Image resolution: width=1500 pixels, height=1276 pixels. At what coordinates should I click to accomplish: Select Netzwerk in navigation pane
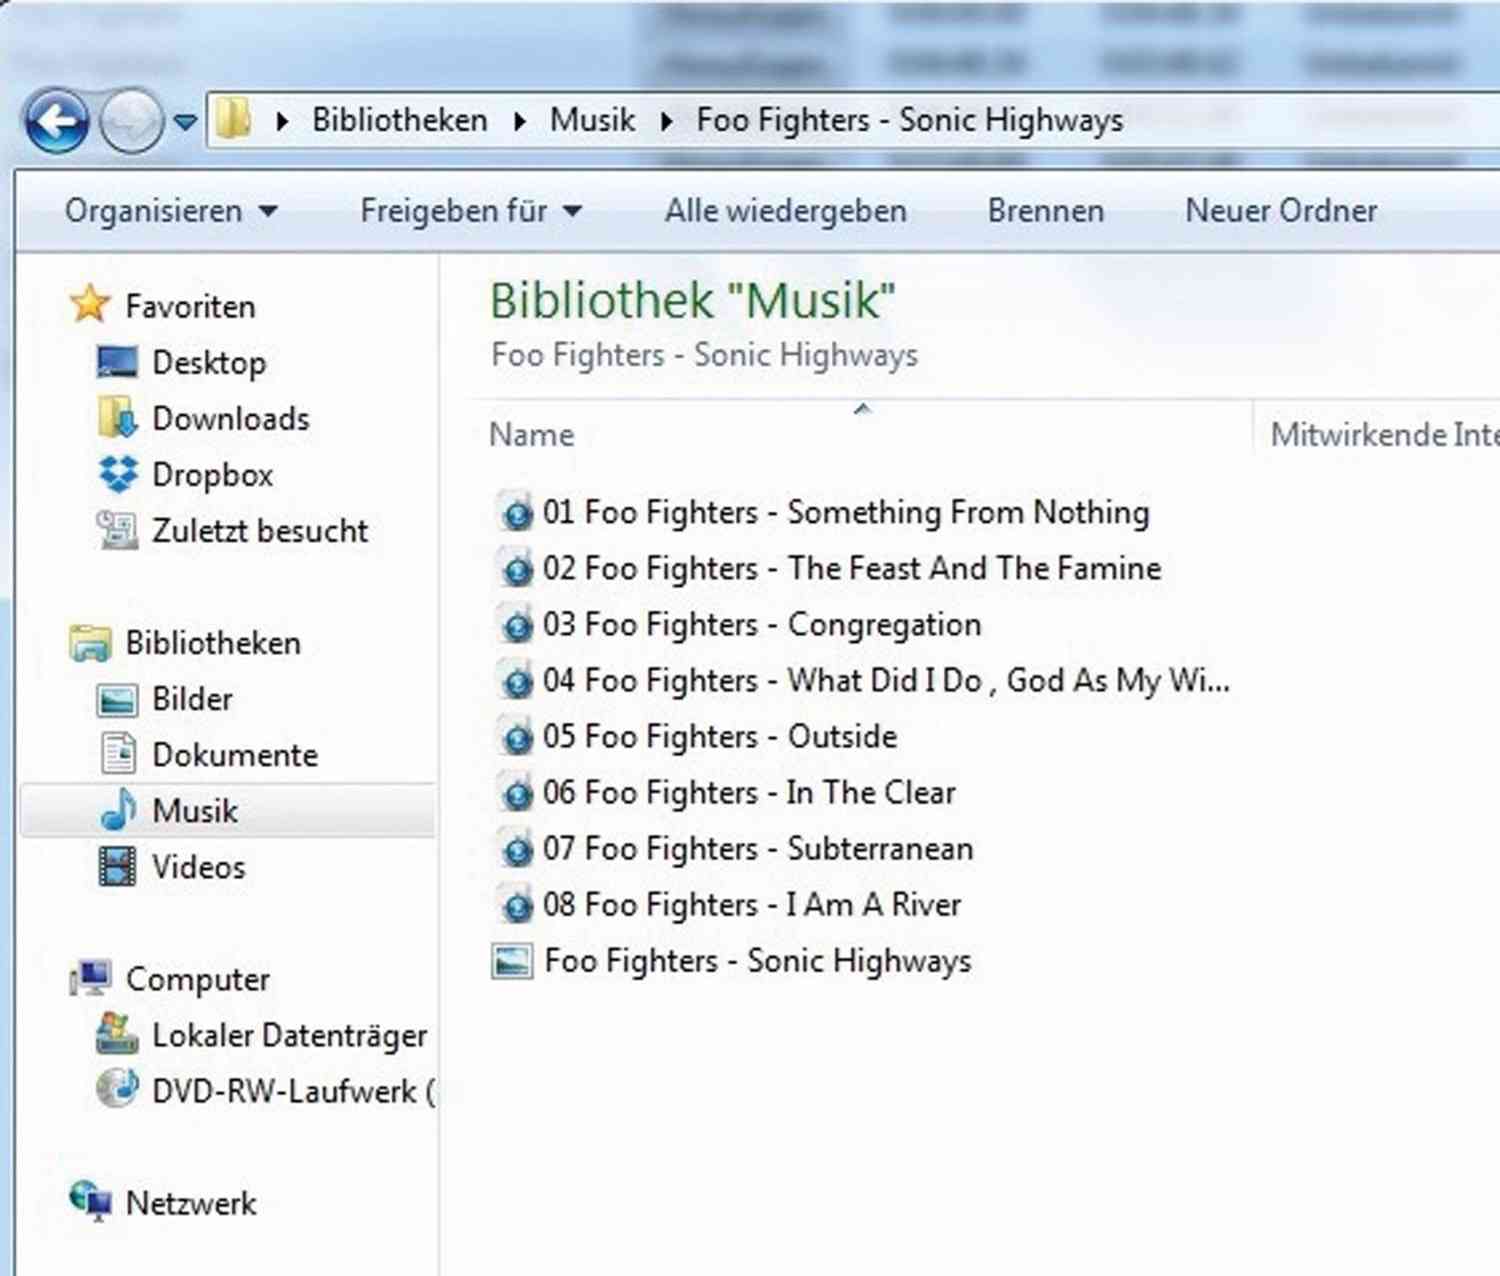(191, 1203)
